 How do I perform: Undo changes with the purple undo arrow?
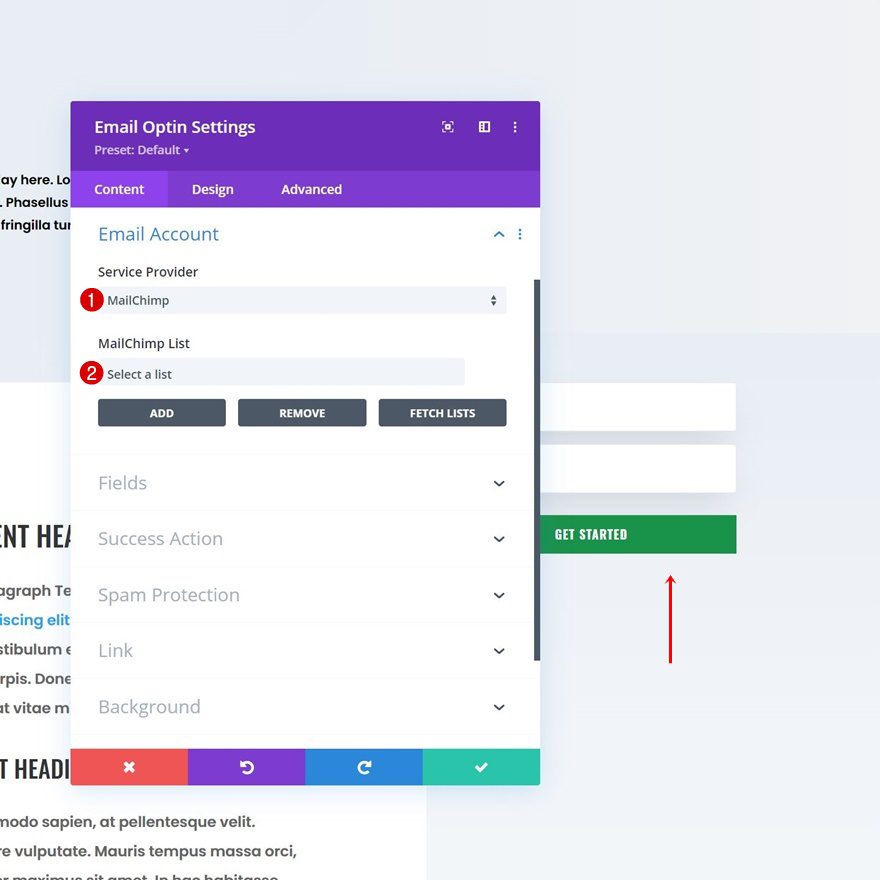coord(246,767)
